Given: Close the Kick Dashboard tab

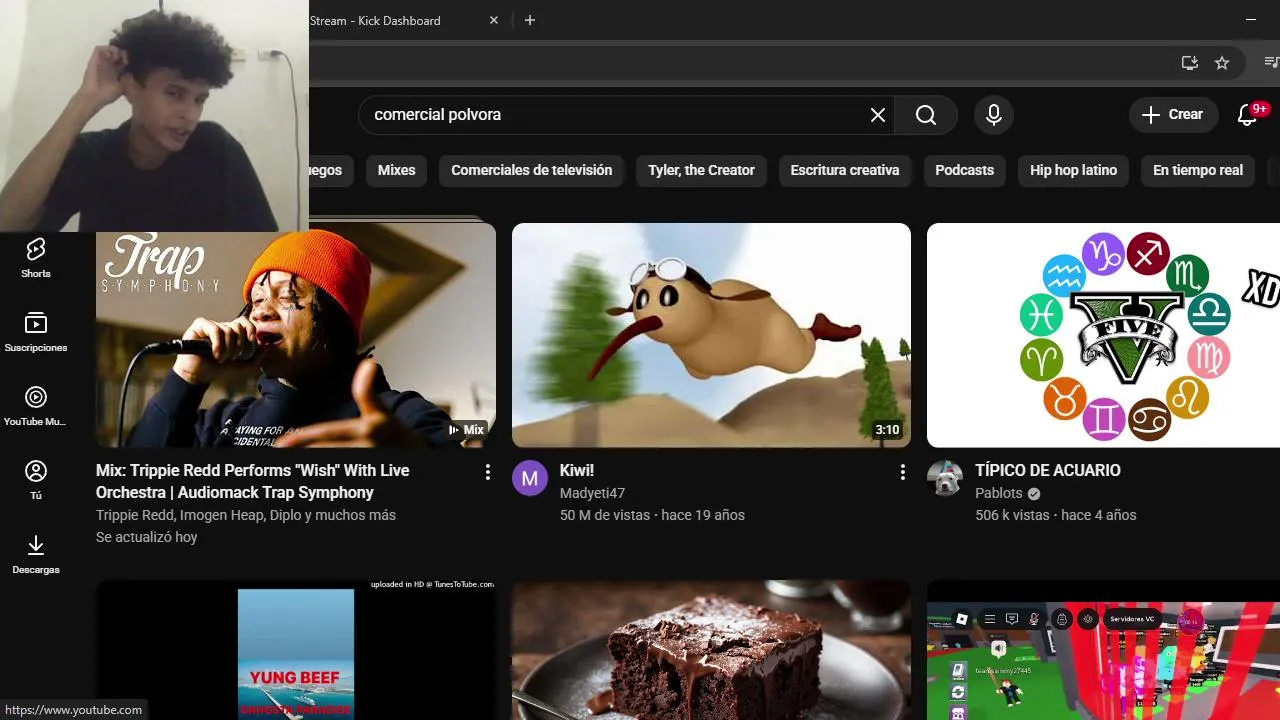Looking at the screenshot, I should point(494,20).
